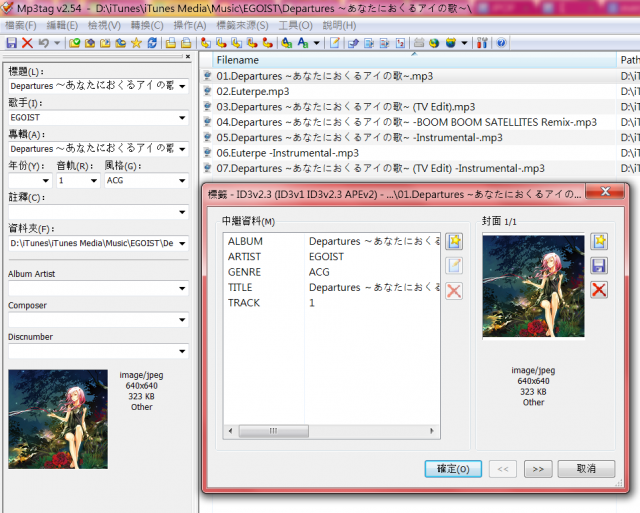Image resolution: width=640 pixels, height=513 pixels.
Task: Expand the 註釋(C) comment dropdown
Action: click(x=182, y=212)
